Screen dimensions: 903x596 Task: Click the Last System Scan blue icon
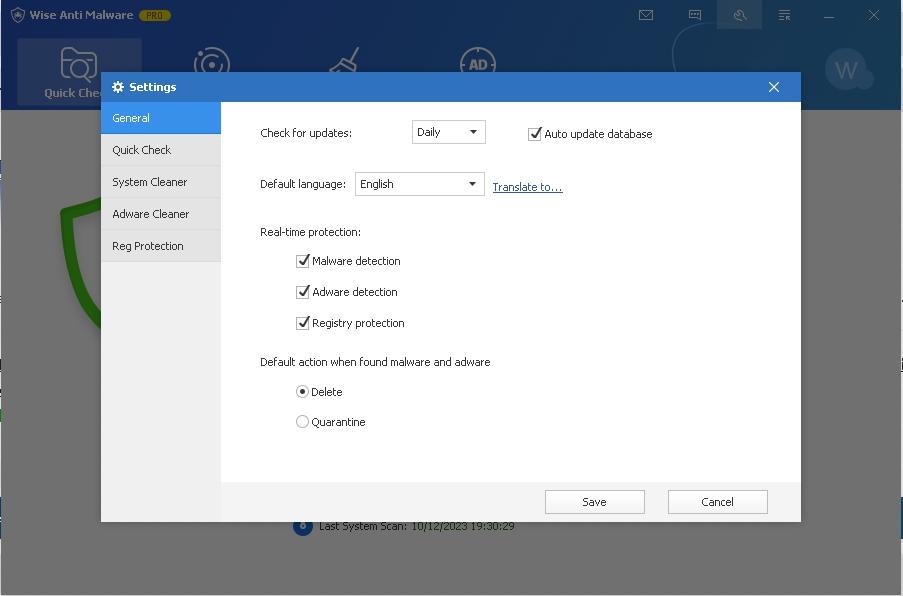(x=302, y=528)
